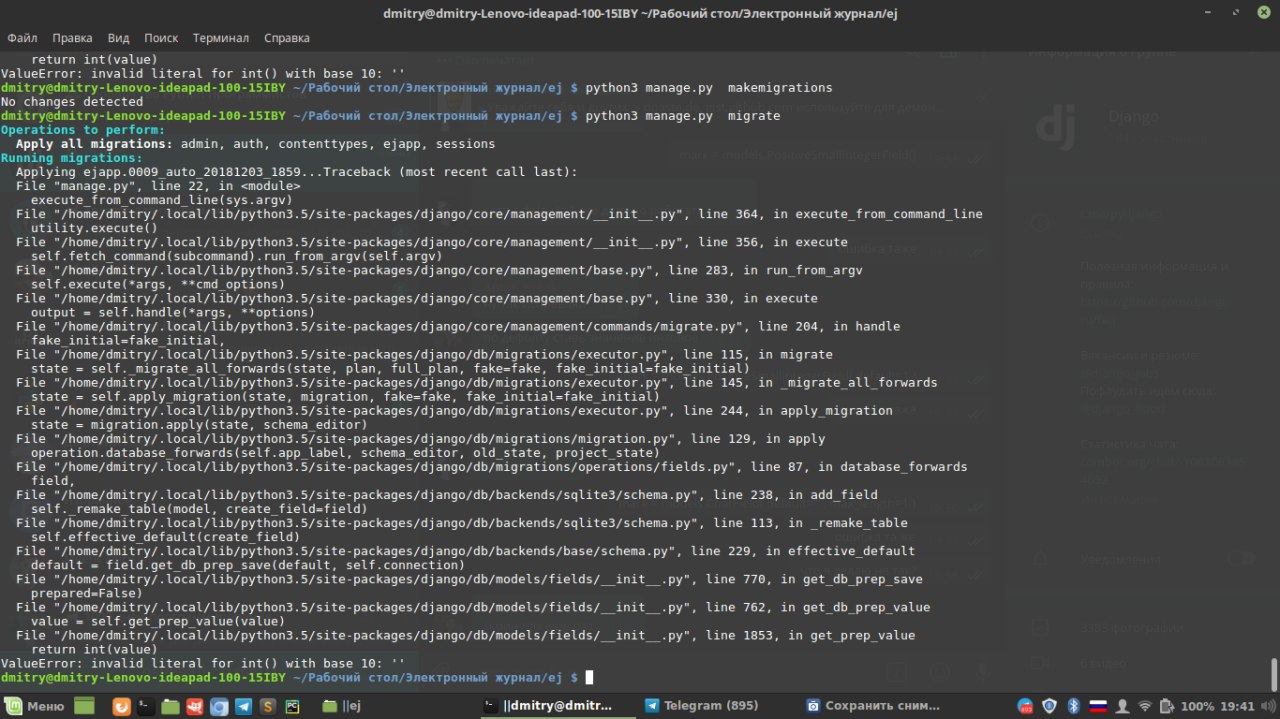Click the 'File "manage.py", line 22' line

coord(158,186)
